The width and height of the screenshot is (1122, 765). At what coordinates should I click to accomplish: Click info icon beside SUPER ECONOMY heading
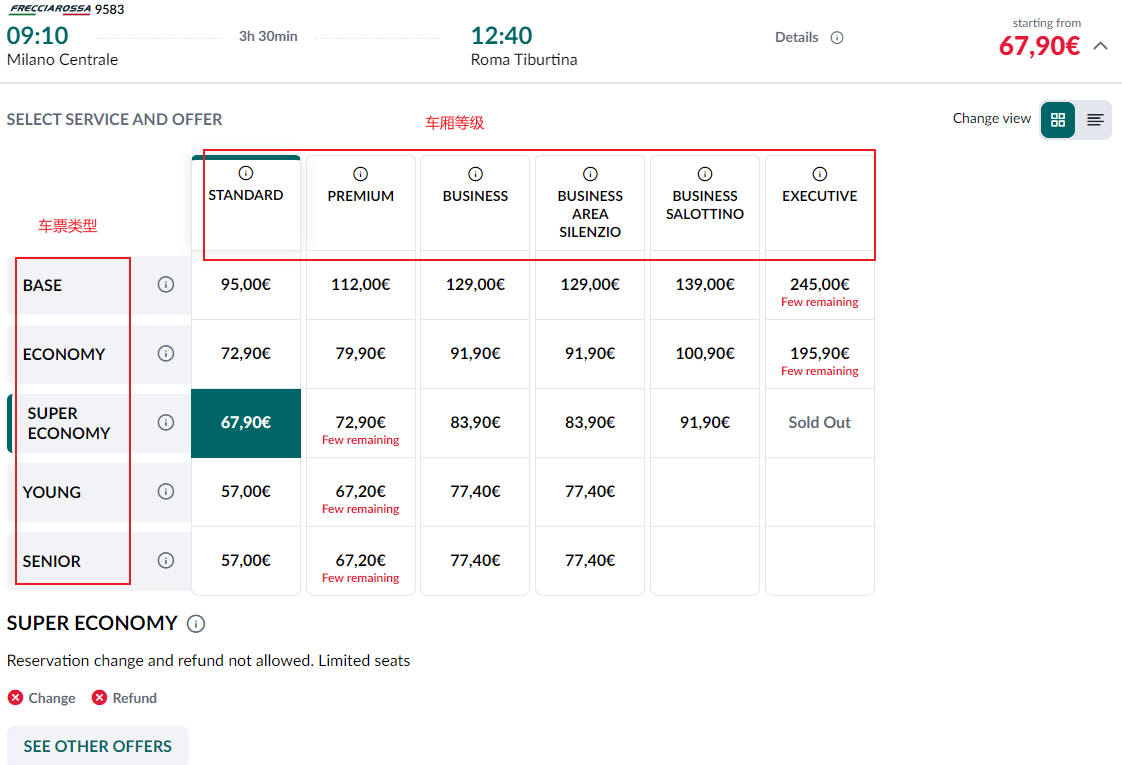[x=196, y=624]
